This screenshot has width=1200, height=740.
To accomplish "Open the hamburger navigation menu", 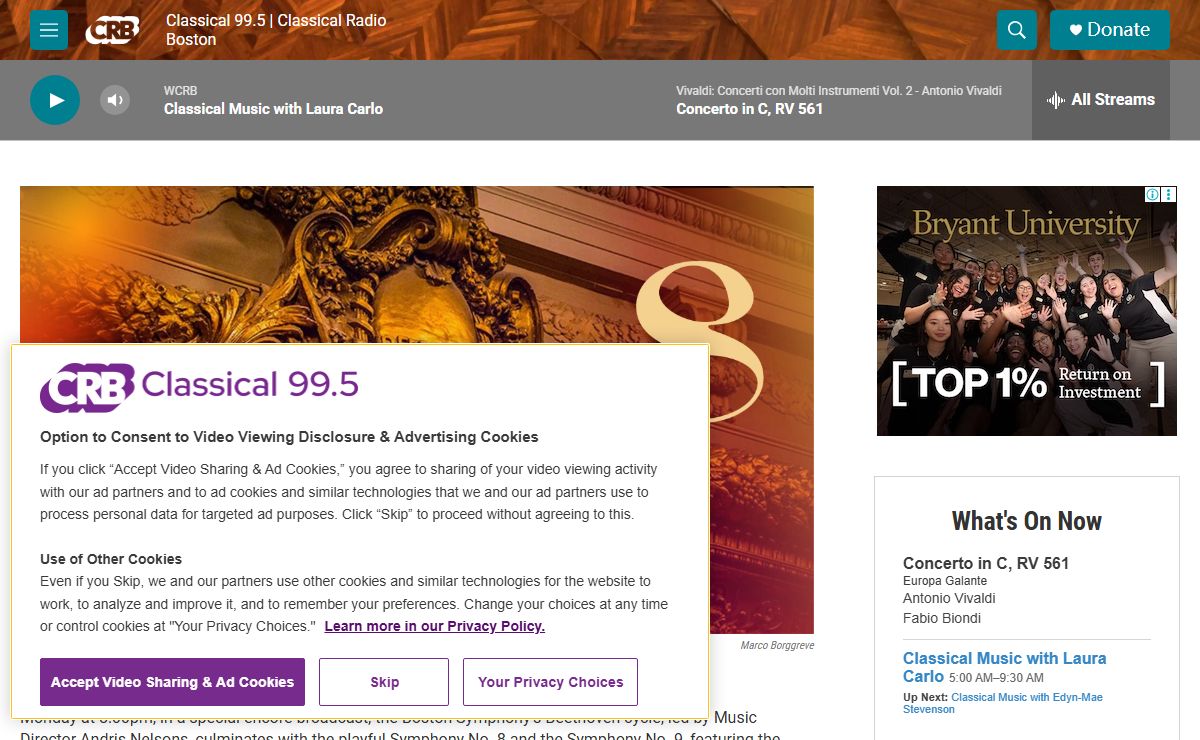I will click(x=49, y=30).
